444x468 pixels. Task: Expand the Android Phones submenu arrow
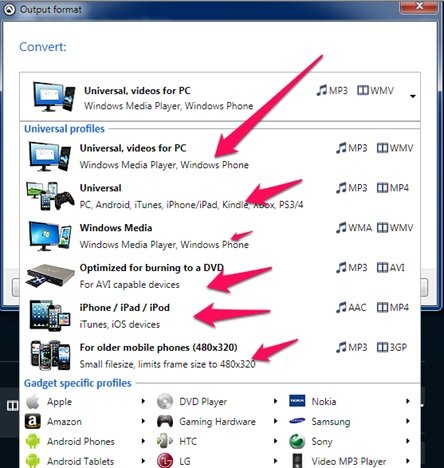pyautogui.click(x=143, y=441)
